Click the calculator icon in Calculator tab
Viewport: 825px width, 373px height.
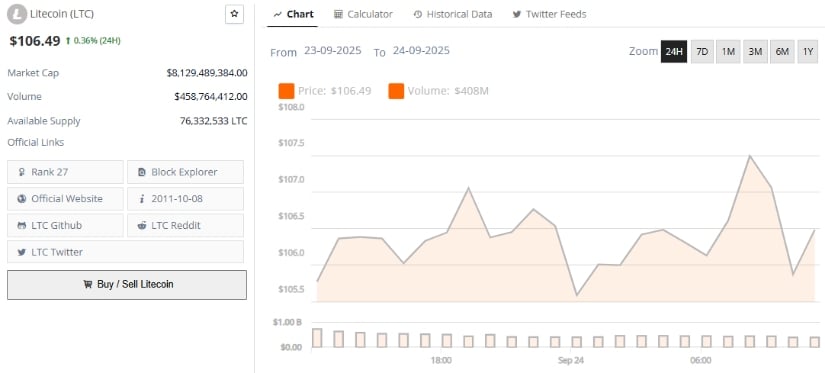[338, 14]
